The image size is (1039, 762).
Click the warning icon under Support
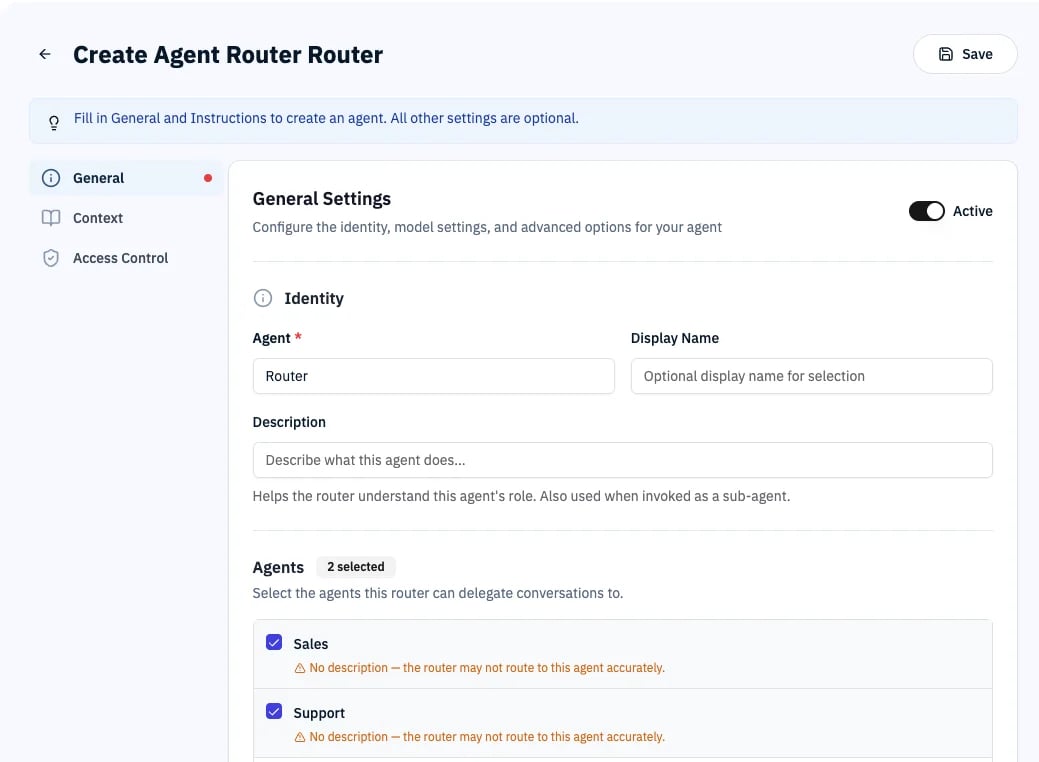point(300,737)
